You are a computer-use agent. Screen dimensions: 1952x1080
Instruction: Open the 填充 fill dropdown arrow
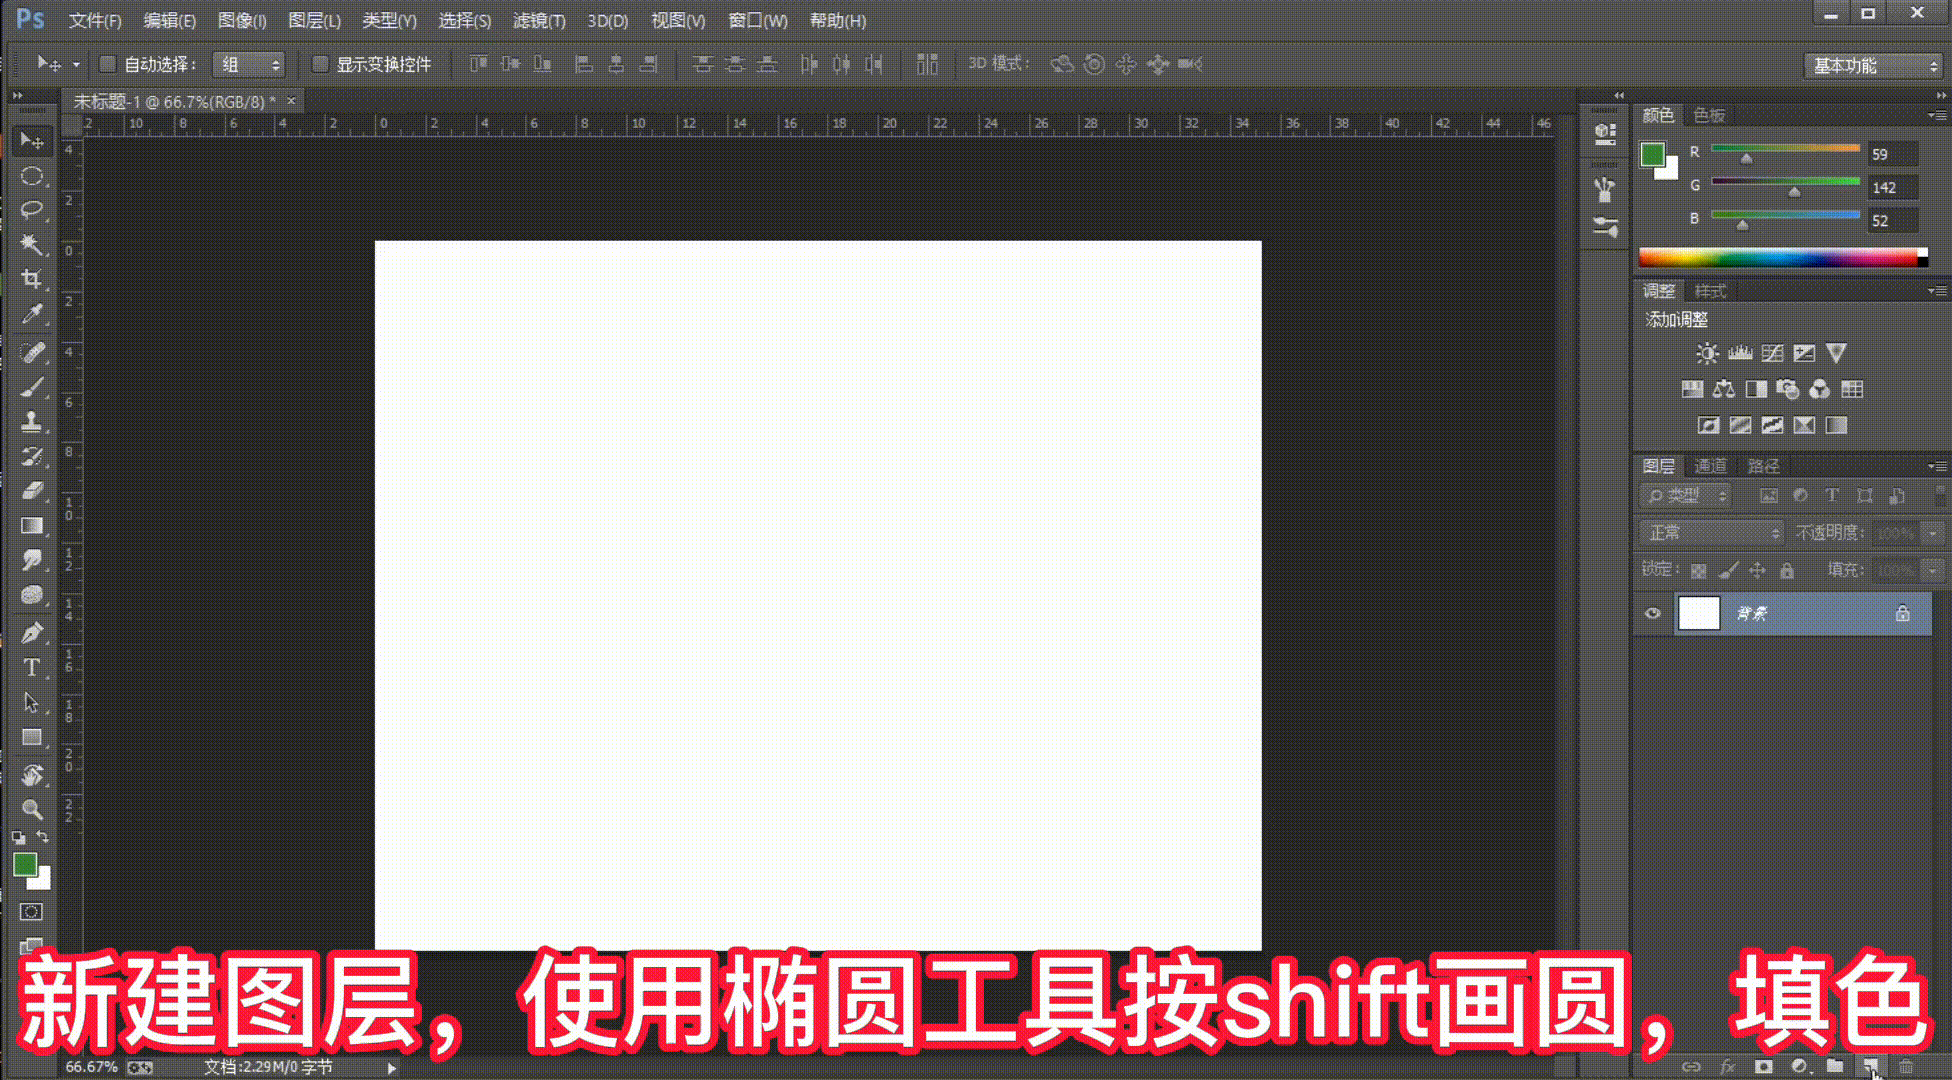(1933, 570)
